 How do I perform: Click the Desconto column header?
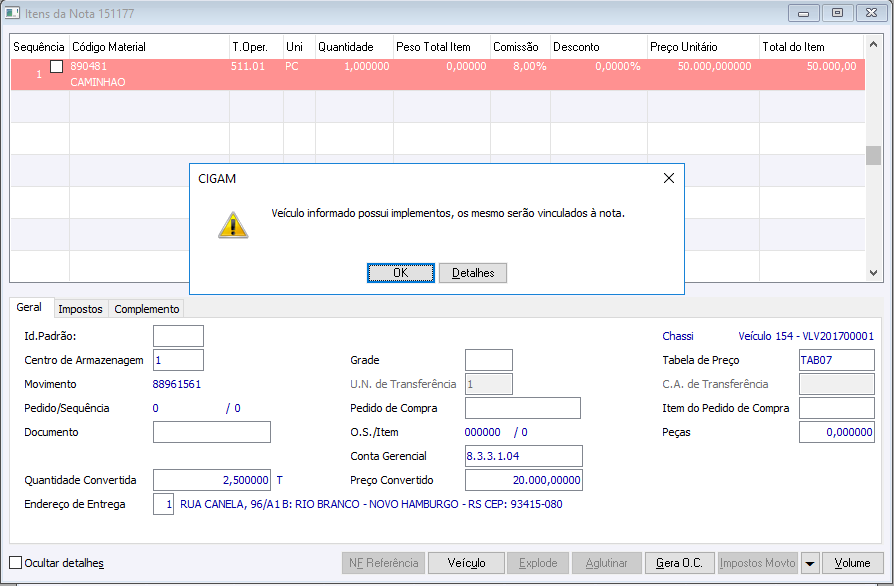599,47
